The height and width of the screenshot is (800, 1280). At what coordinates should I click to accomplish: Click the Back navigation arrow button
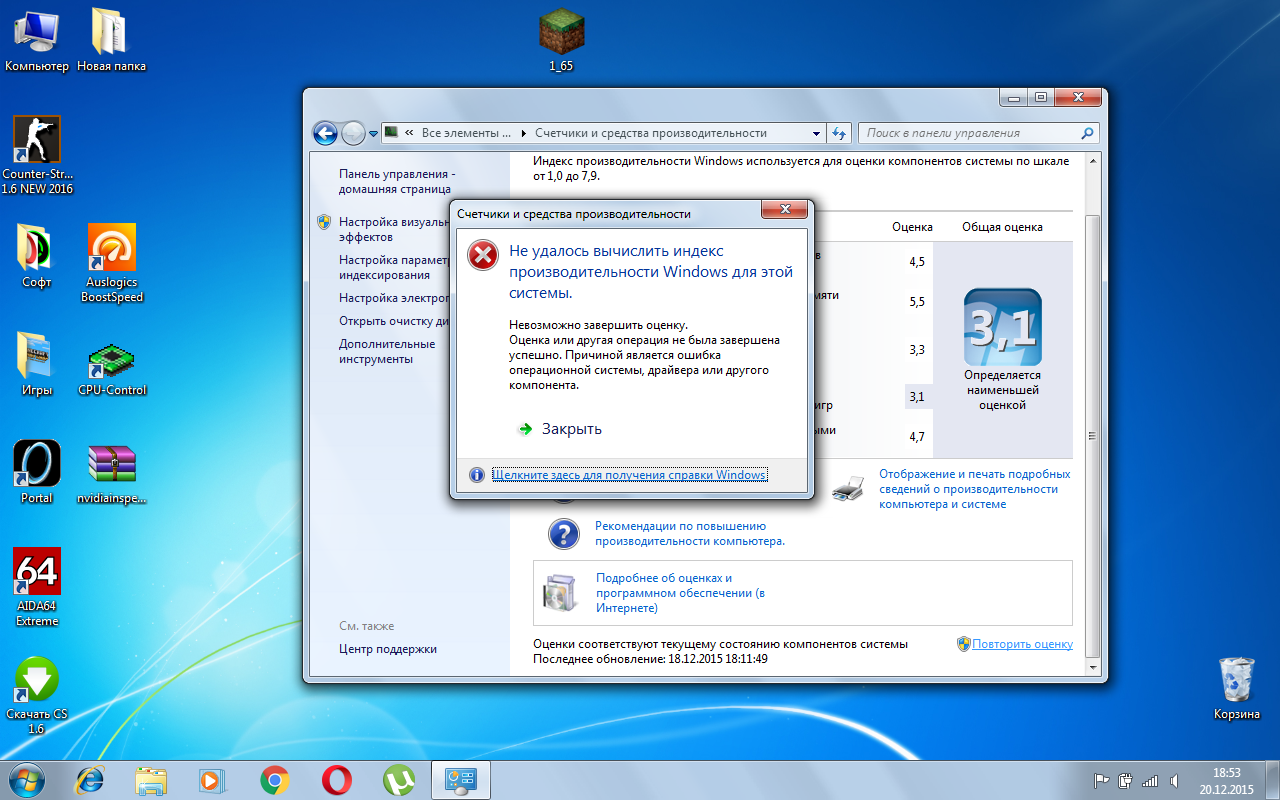(x=325, y=132)
